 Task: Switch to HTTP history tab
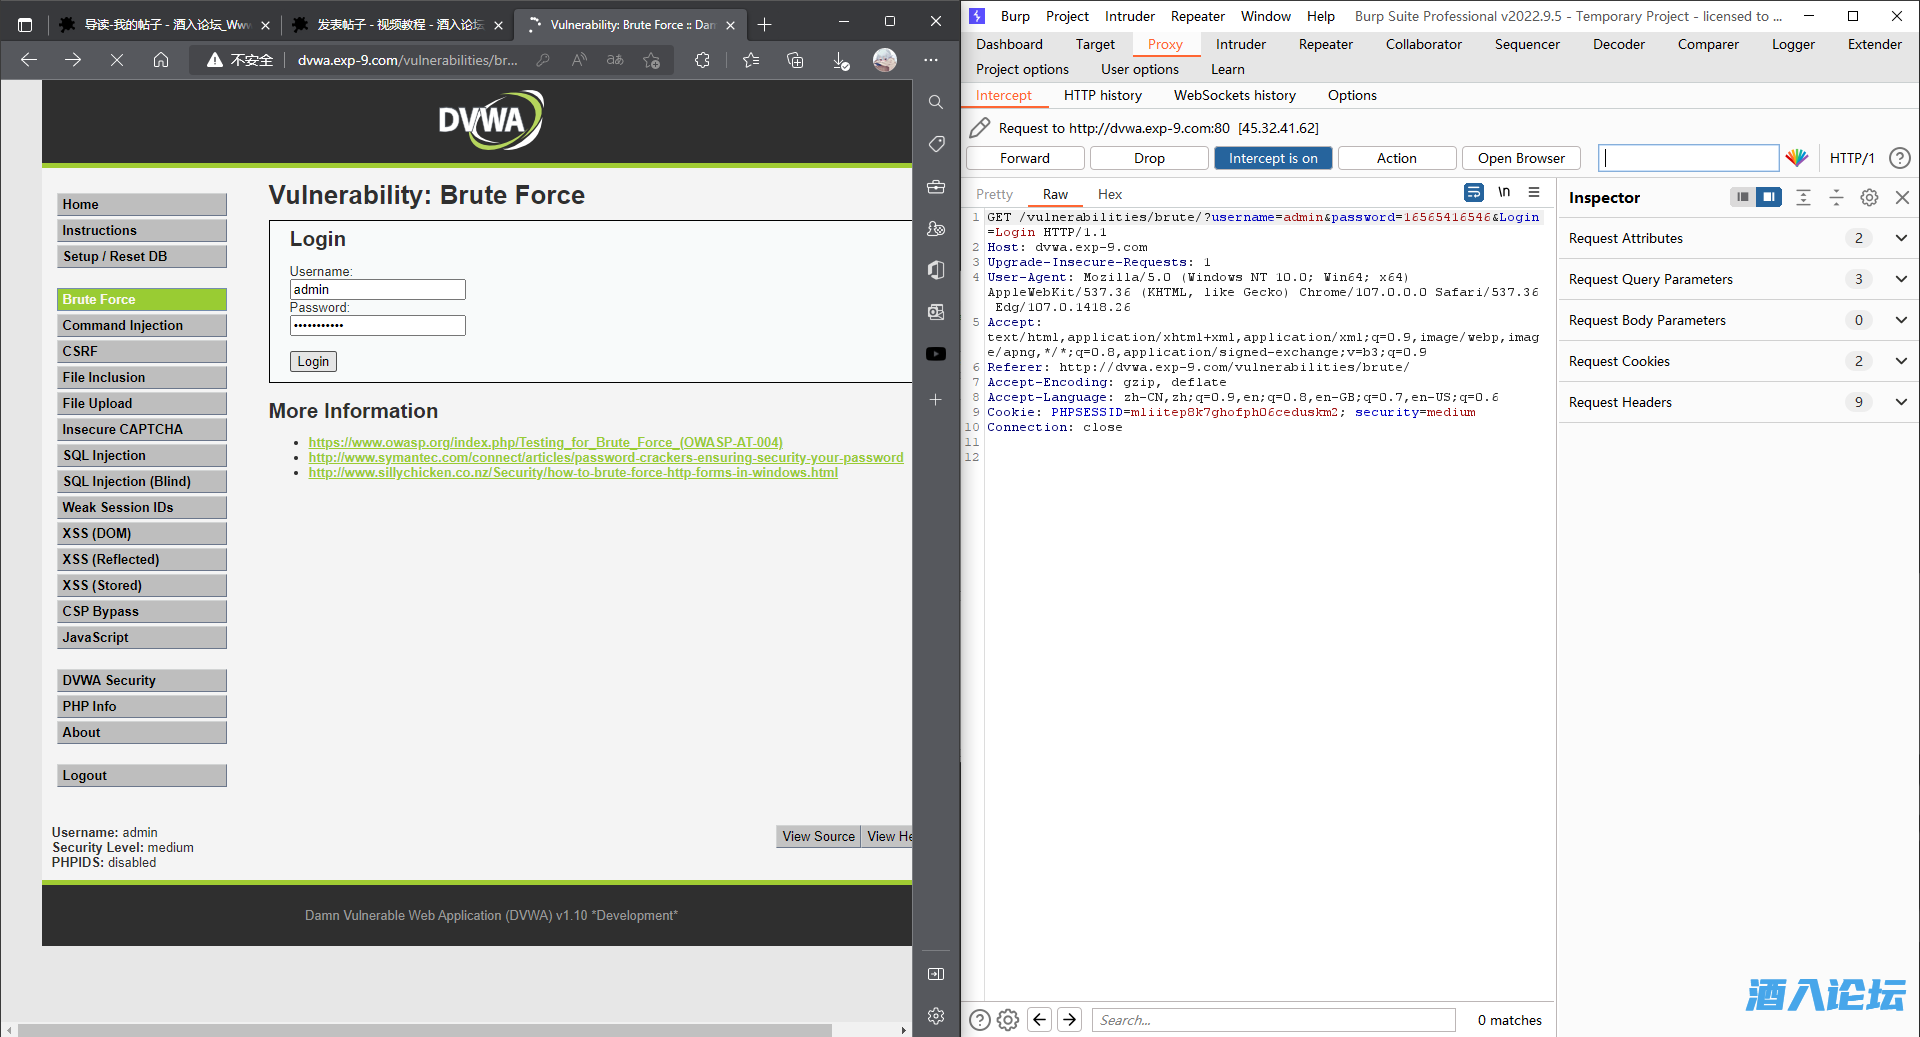[1102, 95]
